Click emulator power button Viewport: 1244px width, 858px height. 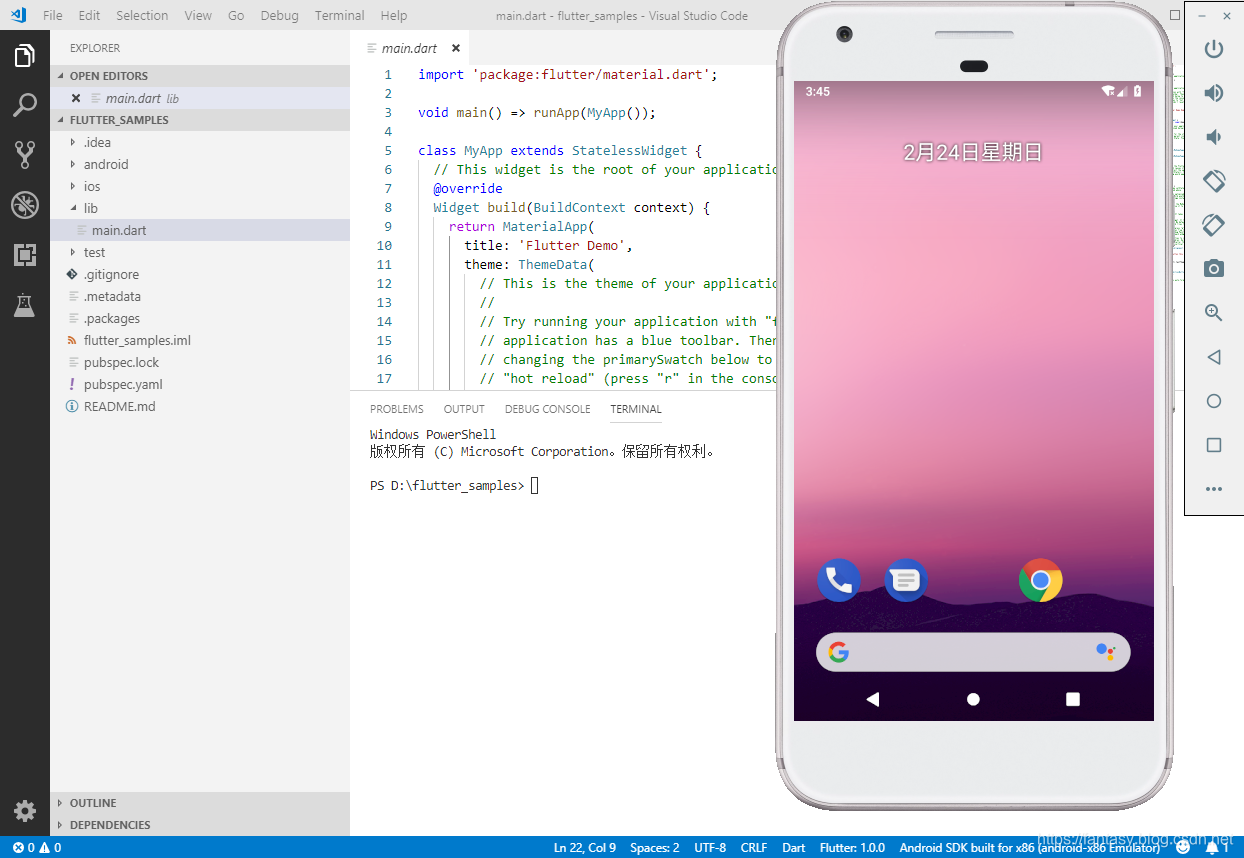pyautogui.click(x=1213, y=49)
